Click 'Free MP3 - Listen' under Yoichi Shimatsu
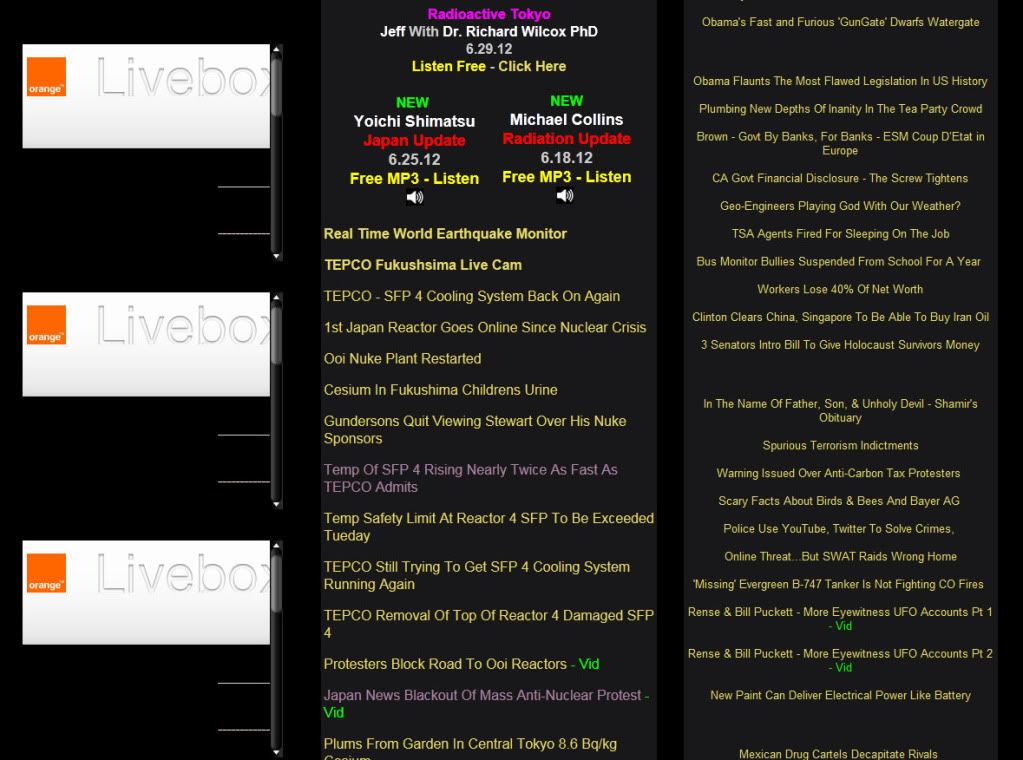Viewport: 1023px width, 760px height. (414, 178)
